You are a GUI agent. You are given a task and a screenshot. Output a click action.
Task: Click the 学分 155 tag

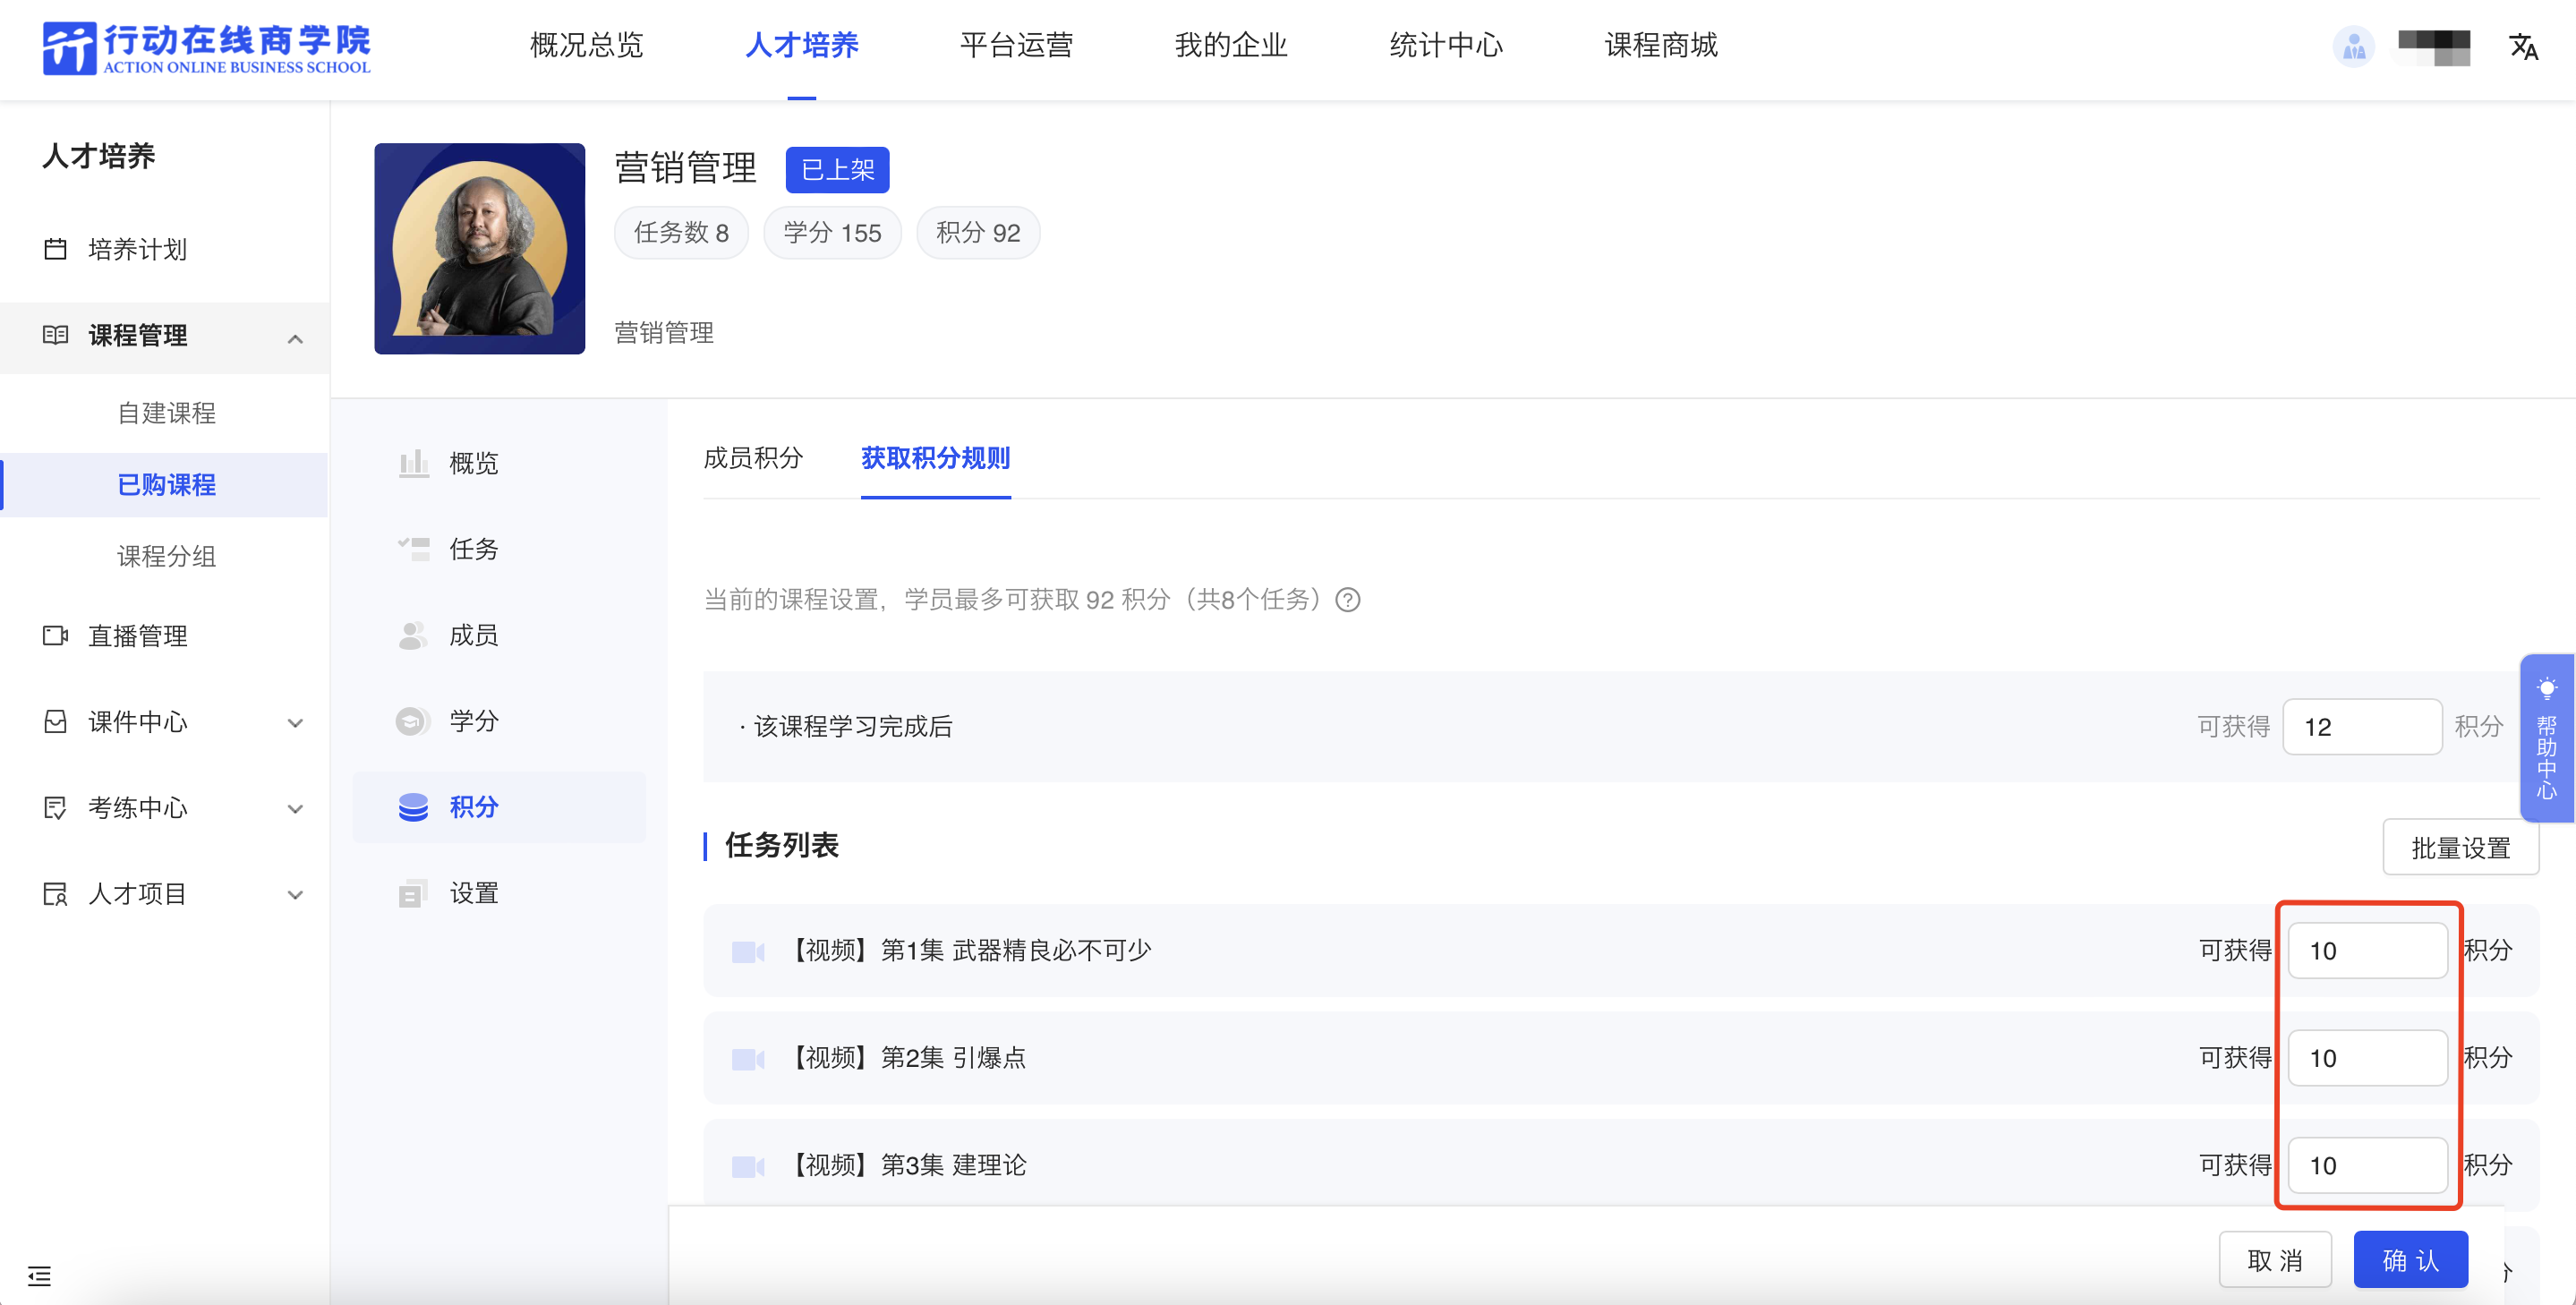coord(832,233)
